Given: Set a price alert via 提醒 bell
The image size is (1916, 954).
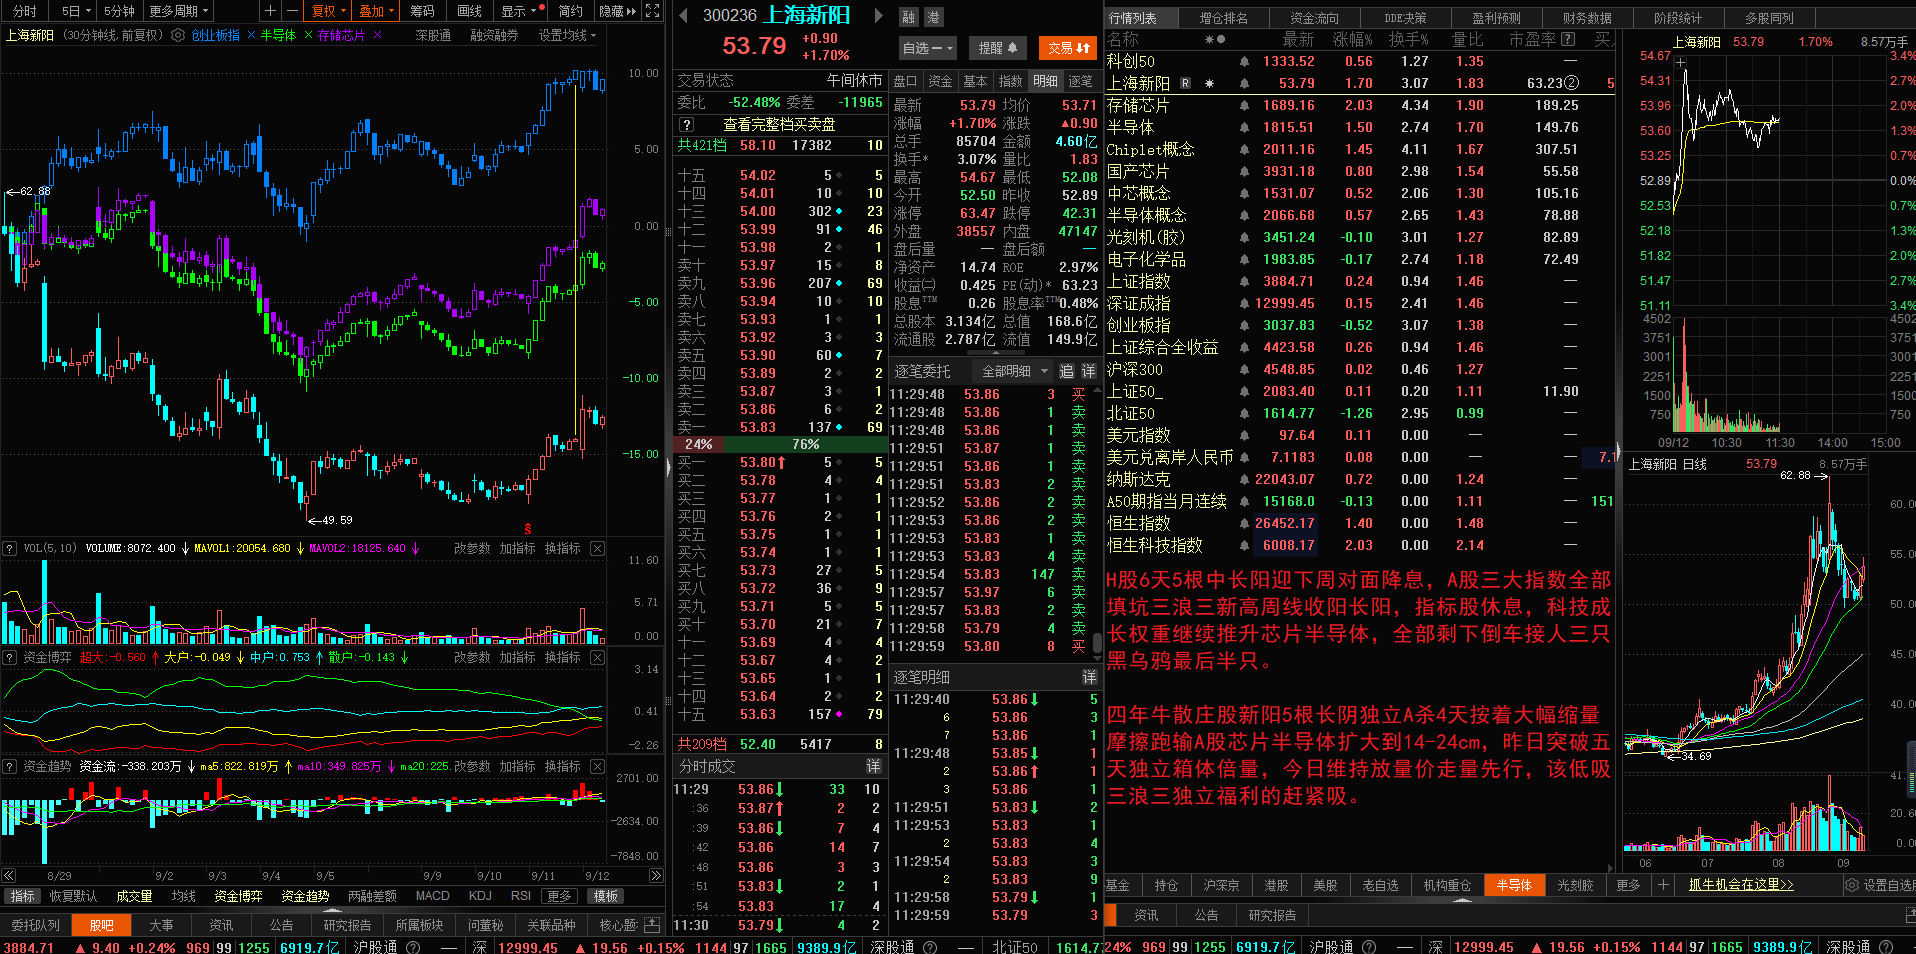Looking at the screenshot, I should 998,48.
